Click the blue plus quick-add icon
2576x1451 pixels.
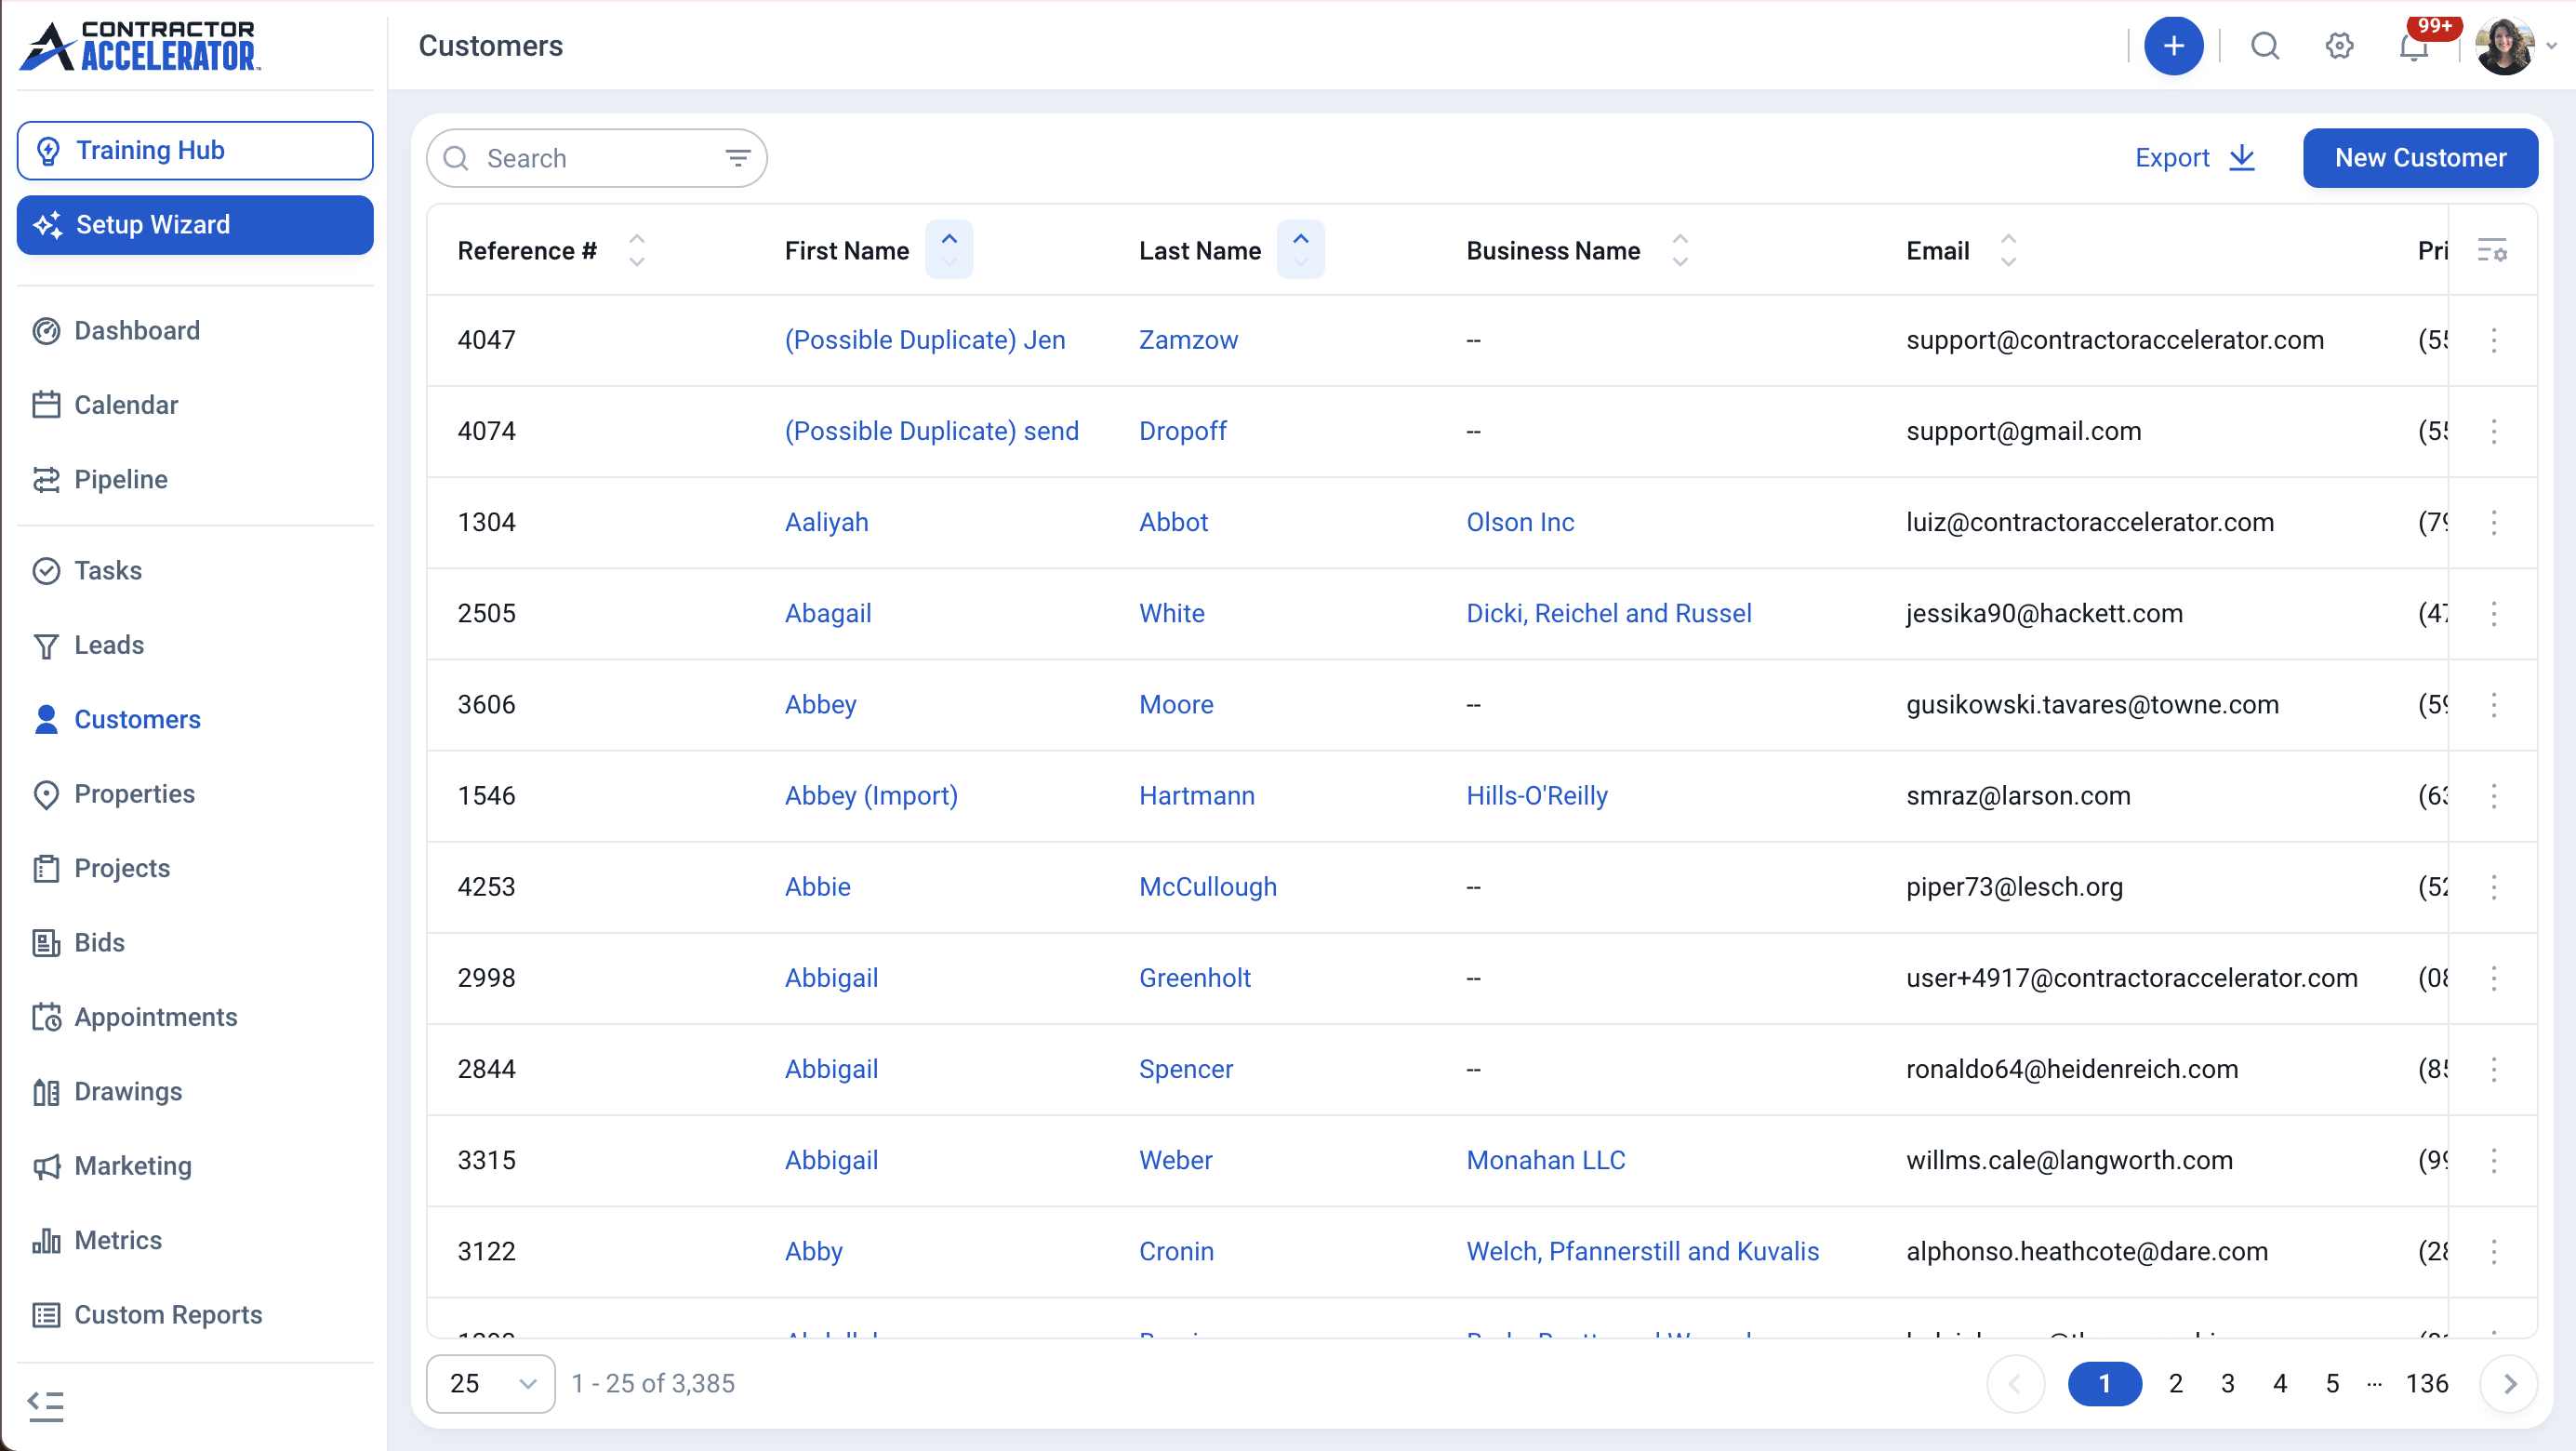pos(2173,46)
